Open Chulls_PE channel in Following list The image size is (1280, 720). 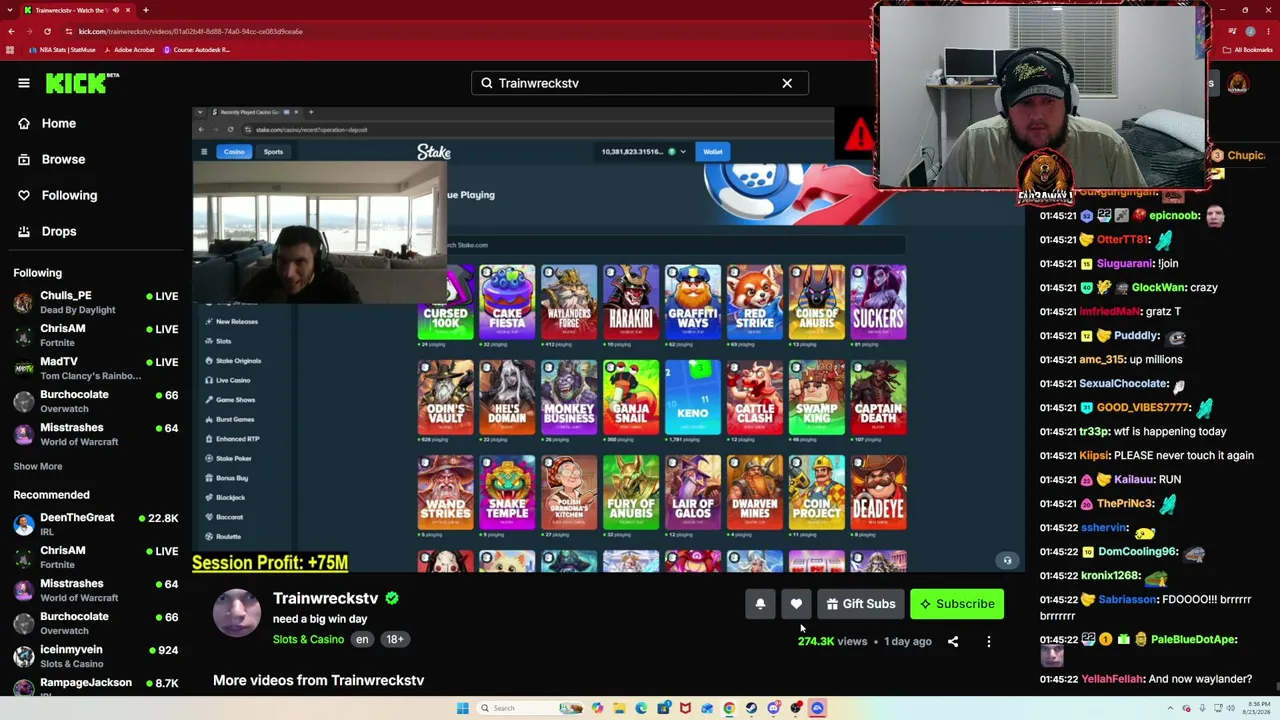pyautogui.click(x=95, y=302)
